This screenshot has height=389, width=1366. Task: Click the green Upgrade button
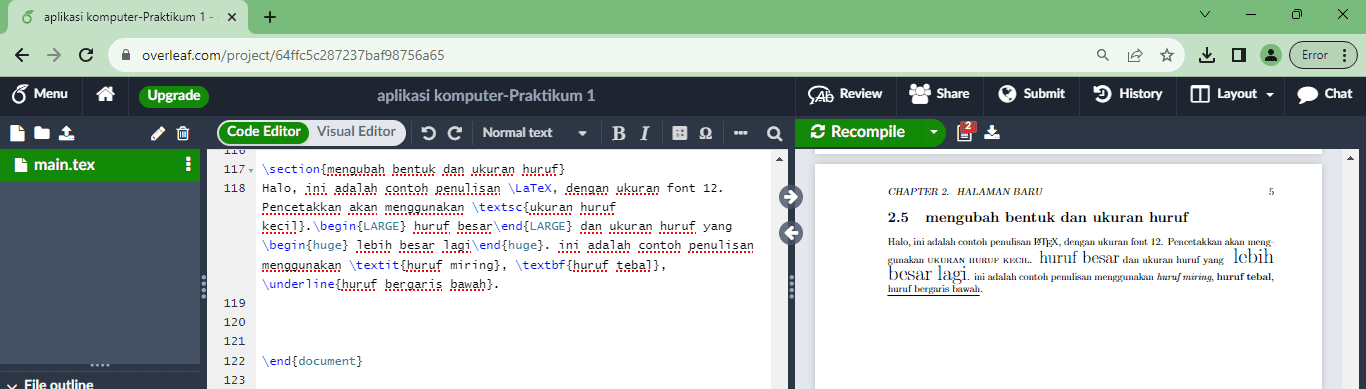click(174, 96)
